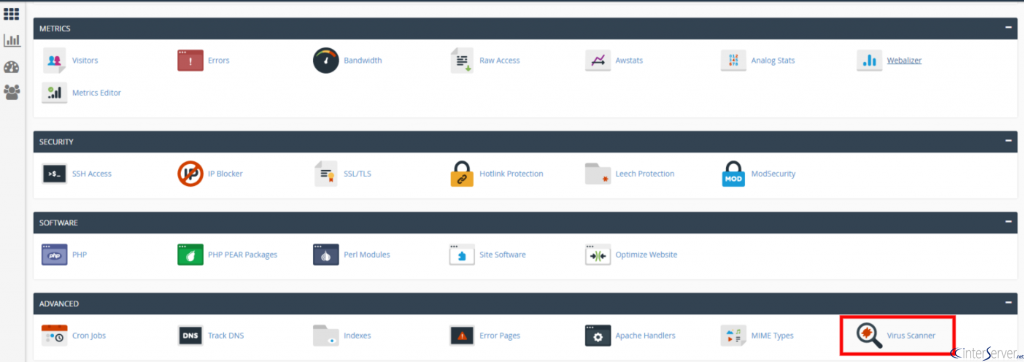Select the Error Pages icon
1024x362 pixels.
[x=462, y=335]
